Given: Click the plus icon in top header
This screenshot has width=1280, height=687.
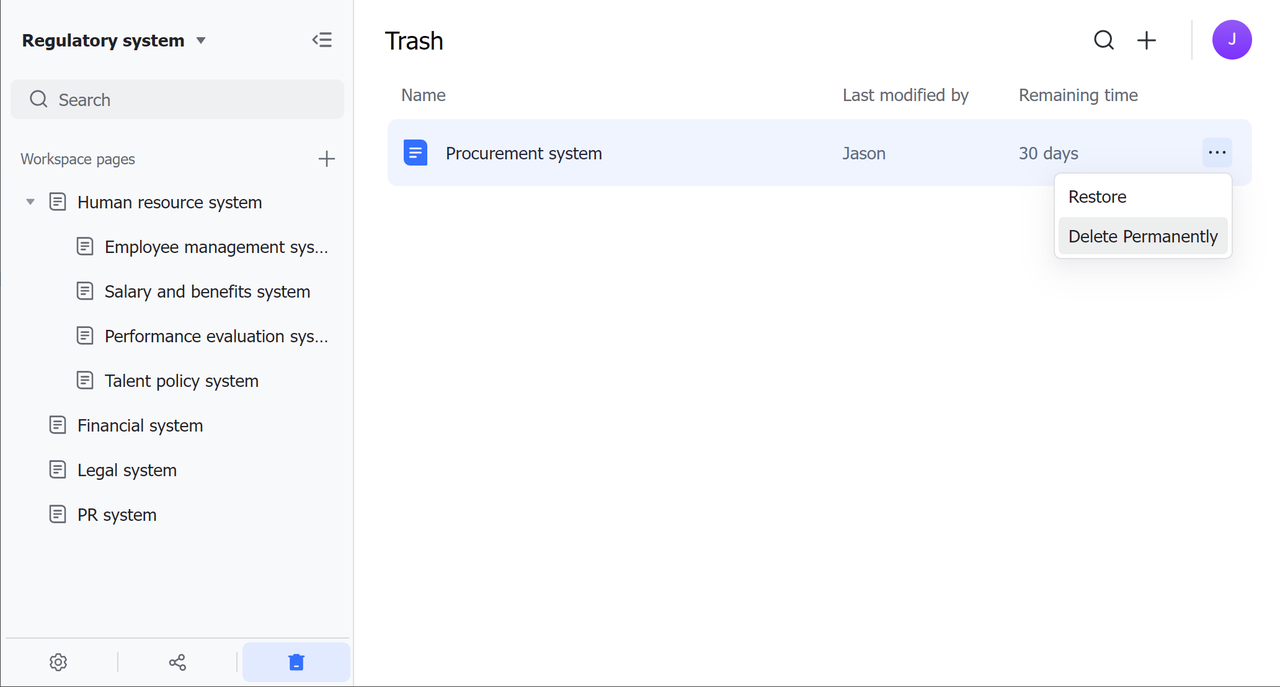Looking at the screenshot, I should 1147,40.
